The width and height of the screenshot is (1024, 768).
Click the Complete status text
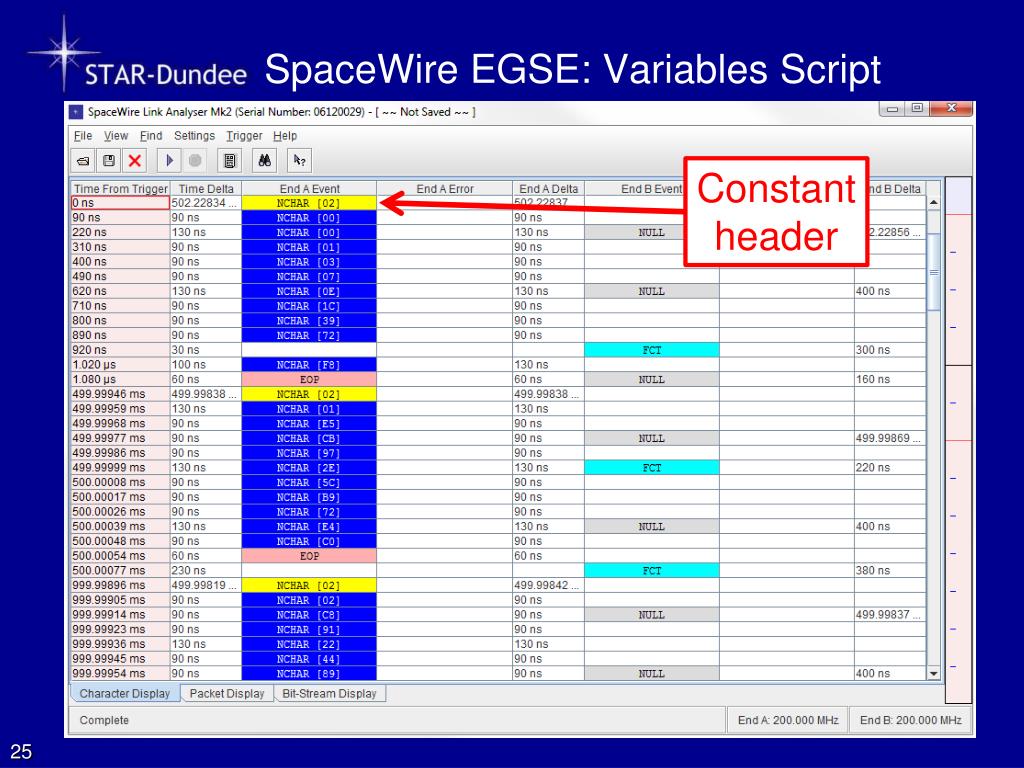(104, 720)
